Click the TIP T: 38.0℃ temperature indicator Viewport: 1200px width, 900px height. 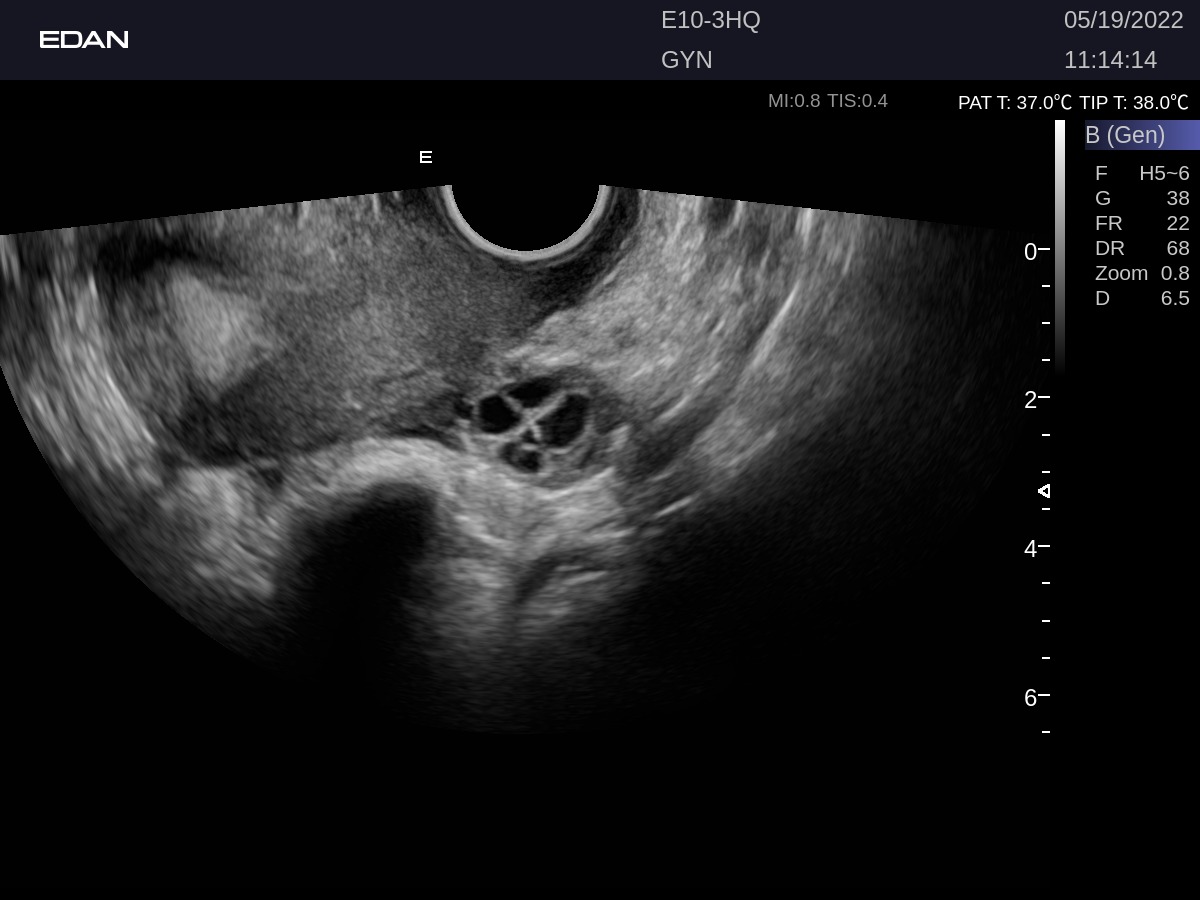pos(1134,102)
